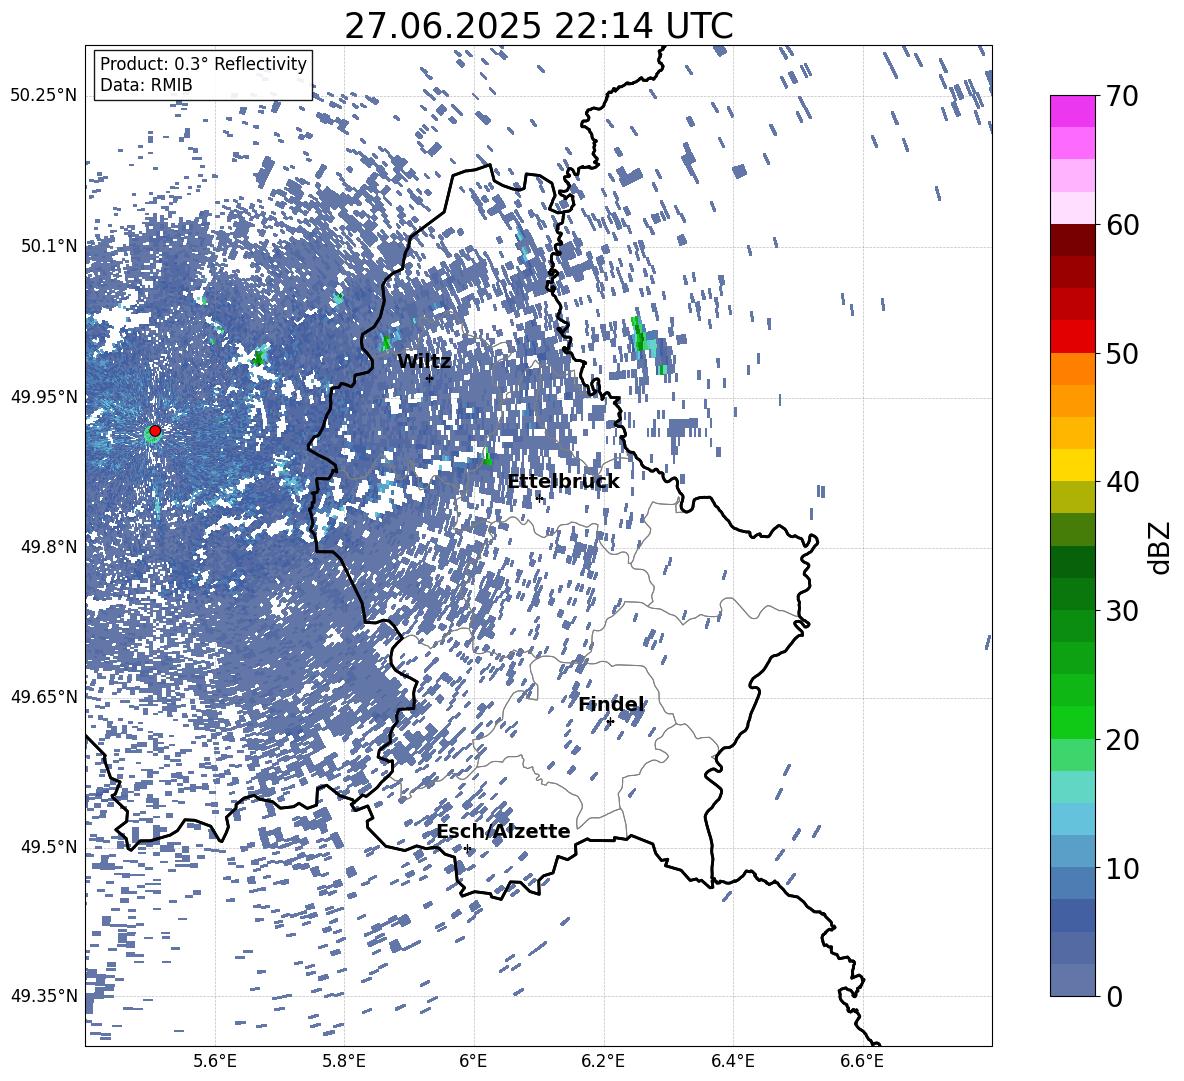
Task: Click the 49.65°N latitude label
Action: (x=44, y=696)
